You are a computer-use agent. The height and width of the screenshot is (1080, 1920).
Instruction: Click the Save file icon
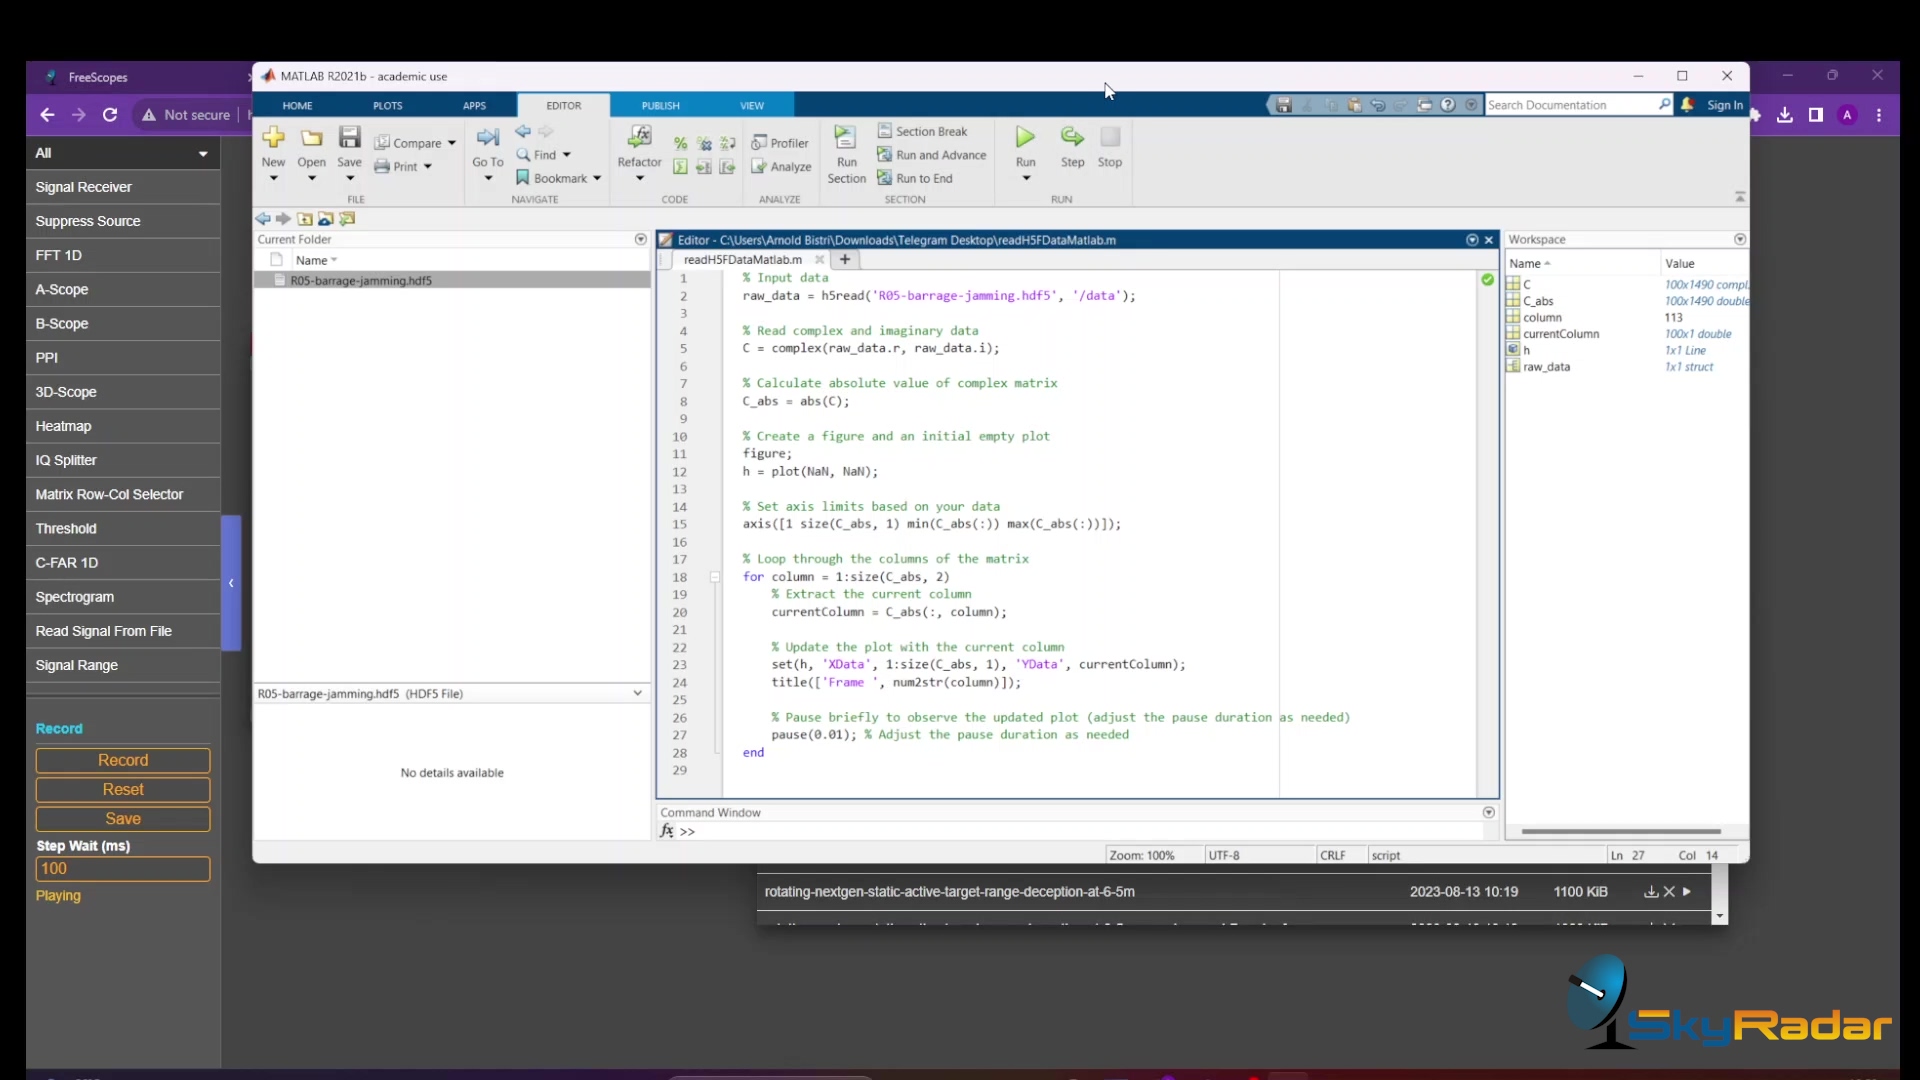(x=349, y=138)
